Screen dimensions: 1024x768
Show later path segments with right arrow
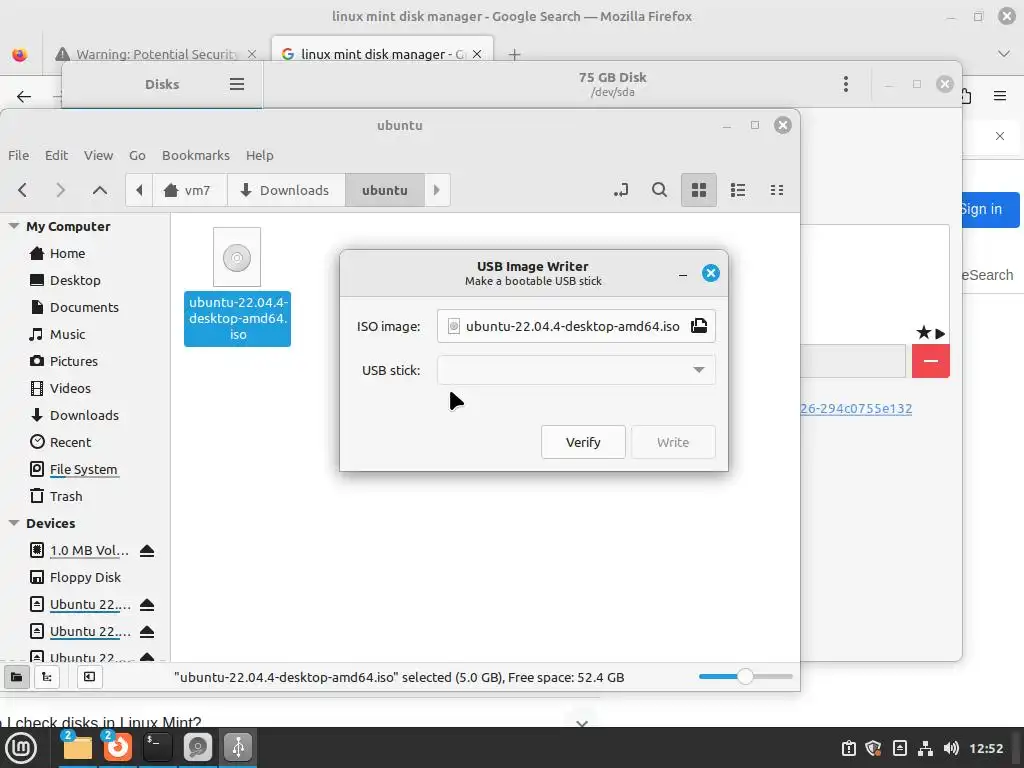(437, 190)
